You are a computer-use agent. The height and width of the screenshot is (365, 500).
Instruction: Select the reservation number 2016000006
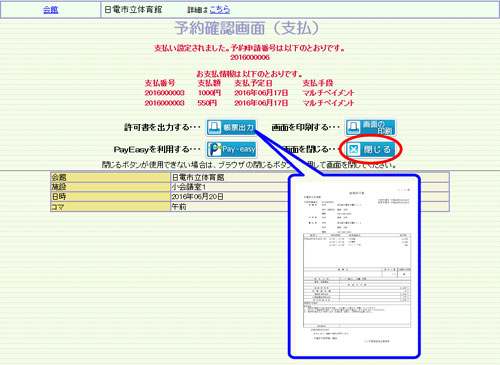click(250, 57)
